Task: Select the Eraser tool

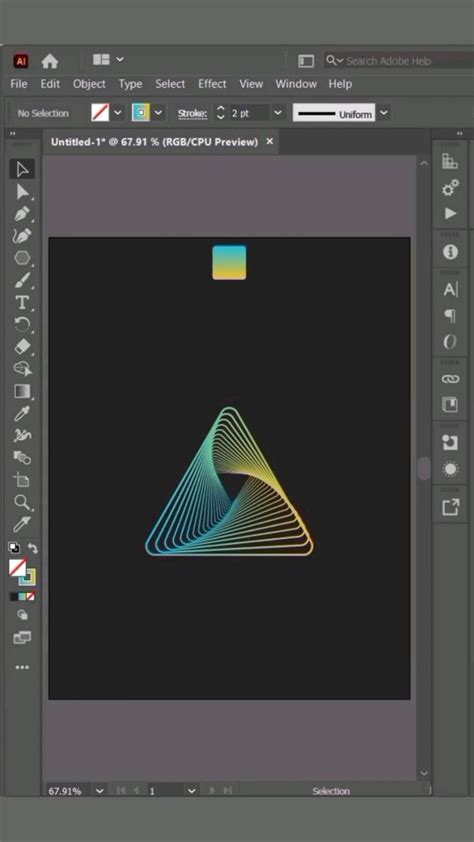Action: [x=22, y=346]
